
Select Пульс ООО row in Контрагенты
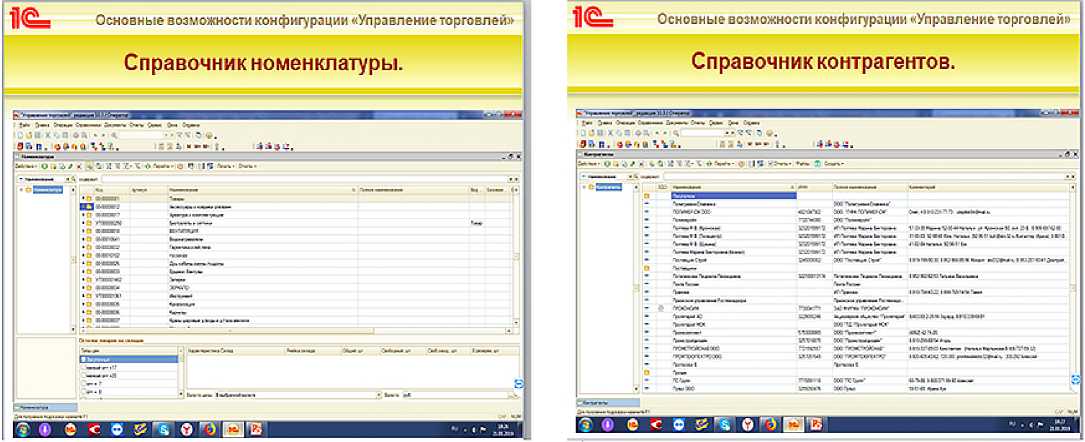855,389
